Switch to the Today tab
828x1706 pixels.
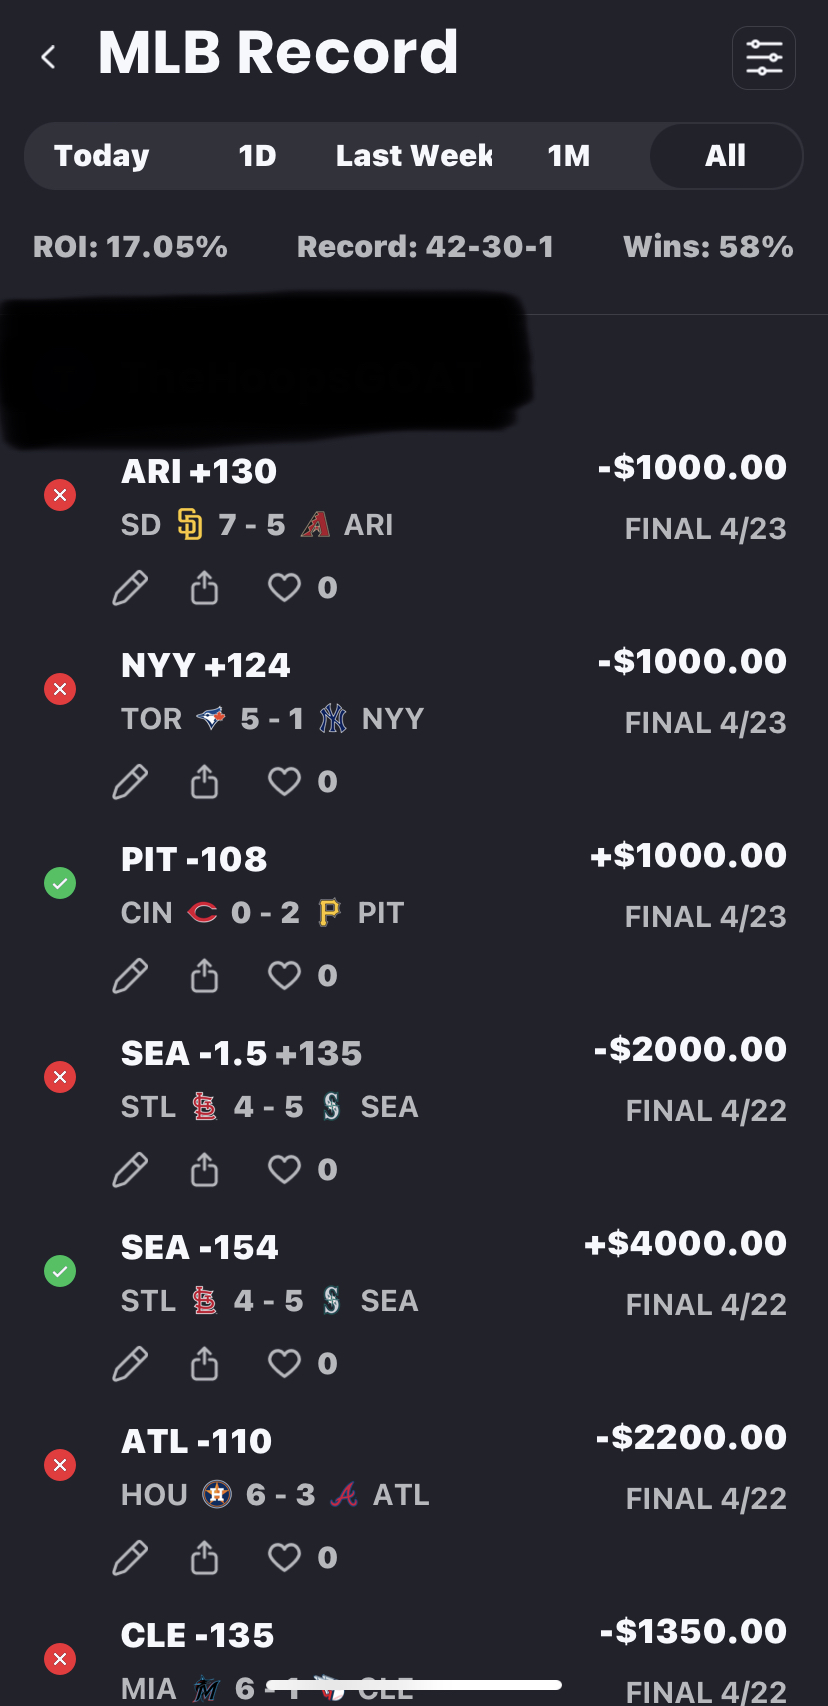pyautogui.click(x=102, y=156)
